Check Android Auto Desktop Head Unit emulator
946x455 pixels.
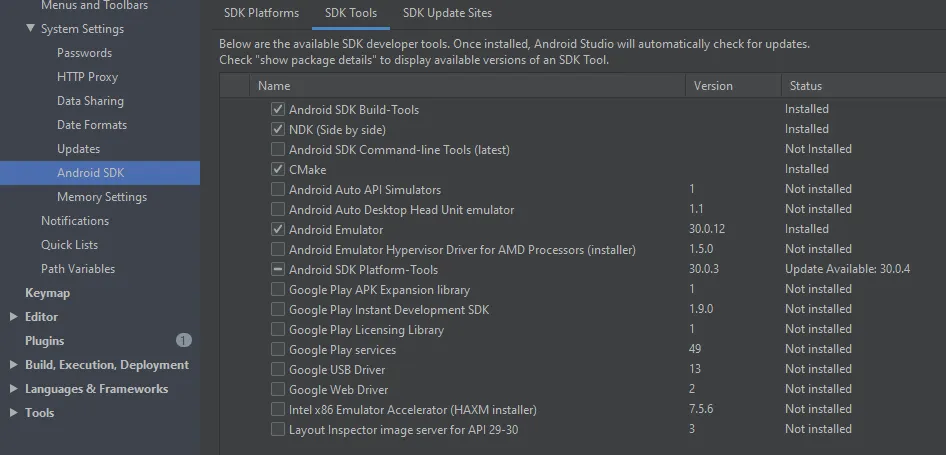pyautogui.click(x=278, y=209)
